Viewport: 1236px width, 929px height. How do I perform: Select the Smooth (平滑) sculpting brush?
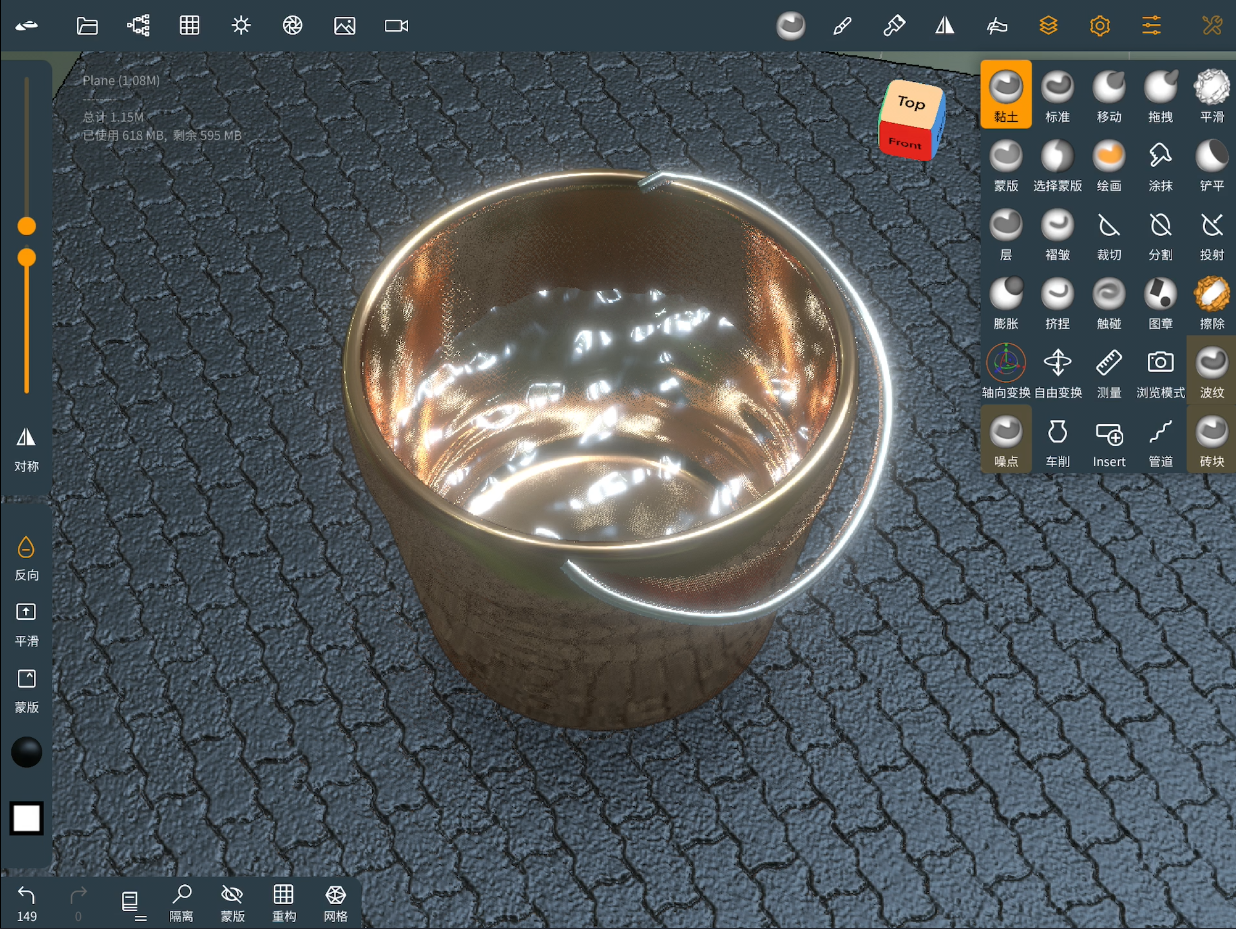tap(1211, 93)
